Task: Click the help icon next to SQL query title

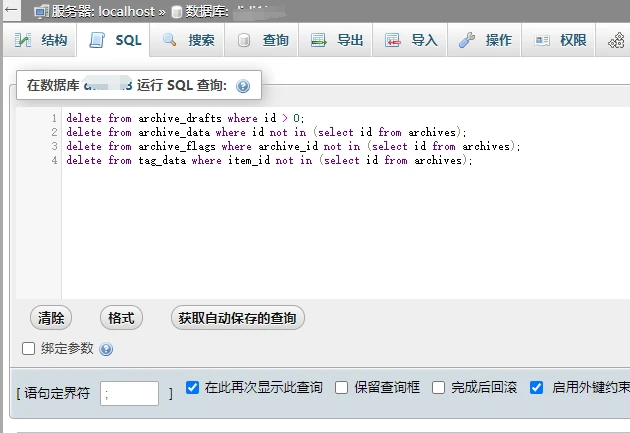Action: click(242, 86)
